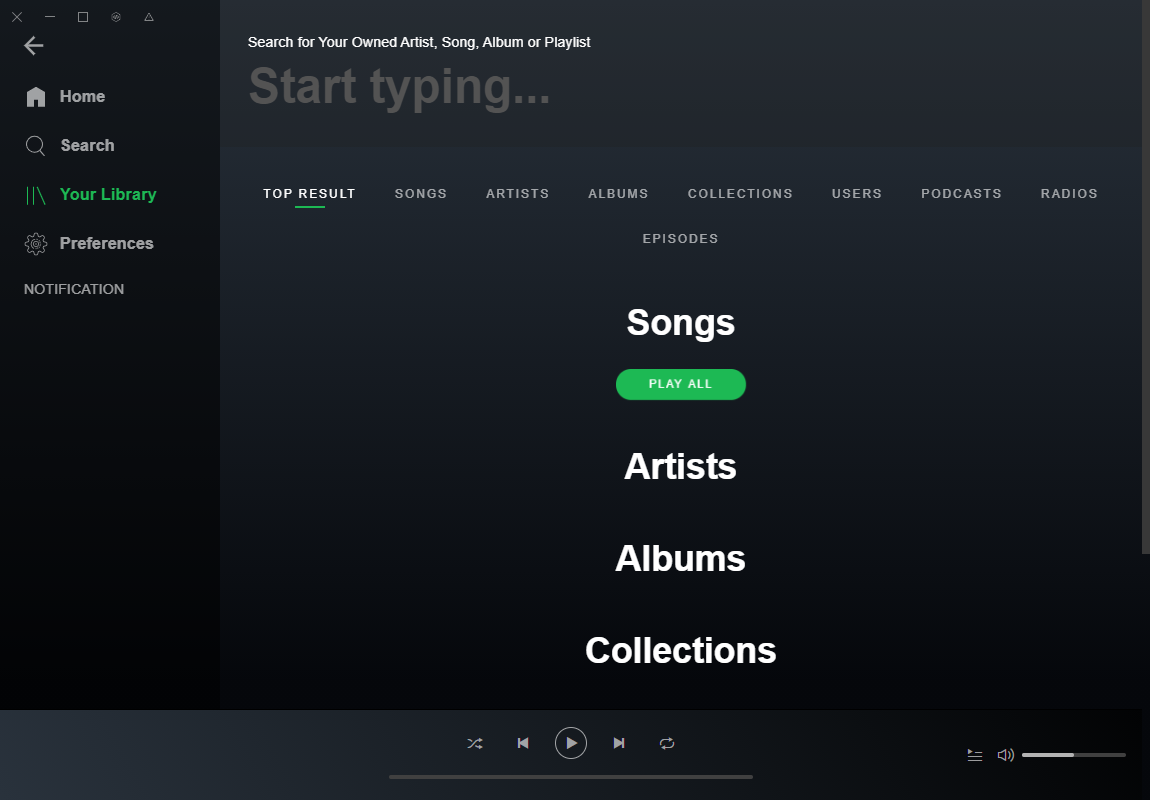Switch to the SONGS tab
This screenshot has width=1150, height=800.
tap(421, 194)
